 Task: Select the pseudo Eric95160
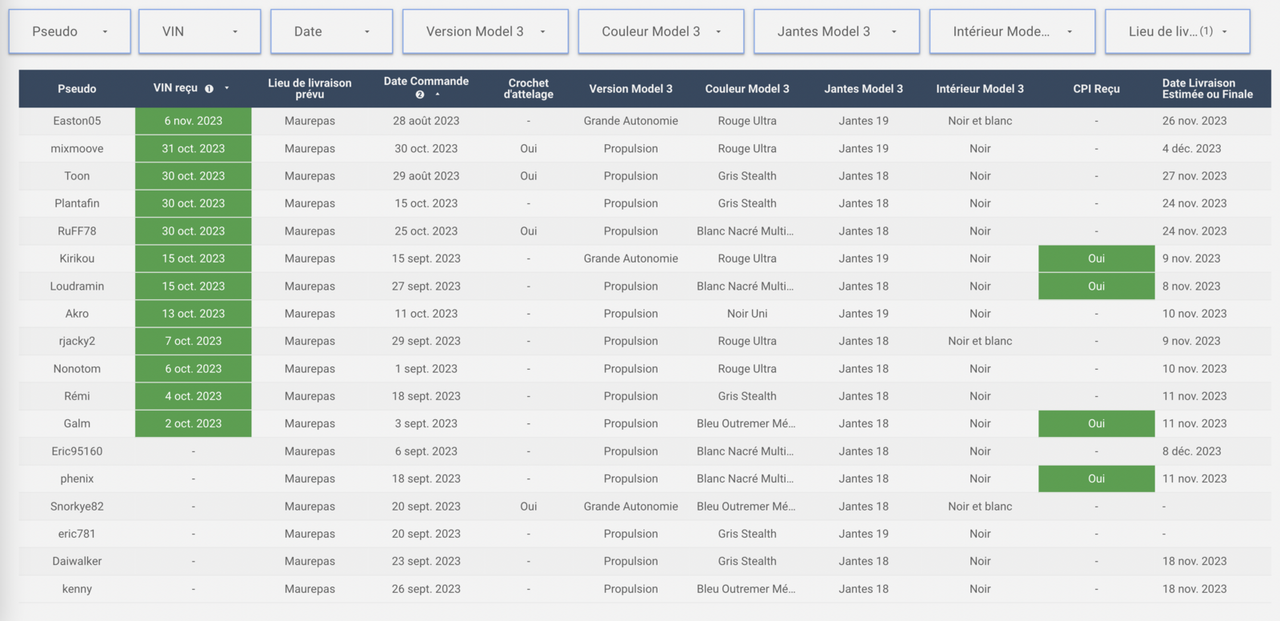tap(77, 451)
